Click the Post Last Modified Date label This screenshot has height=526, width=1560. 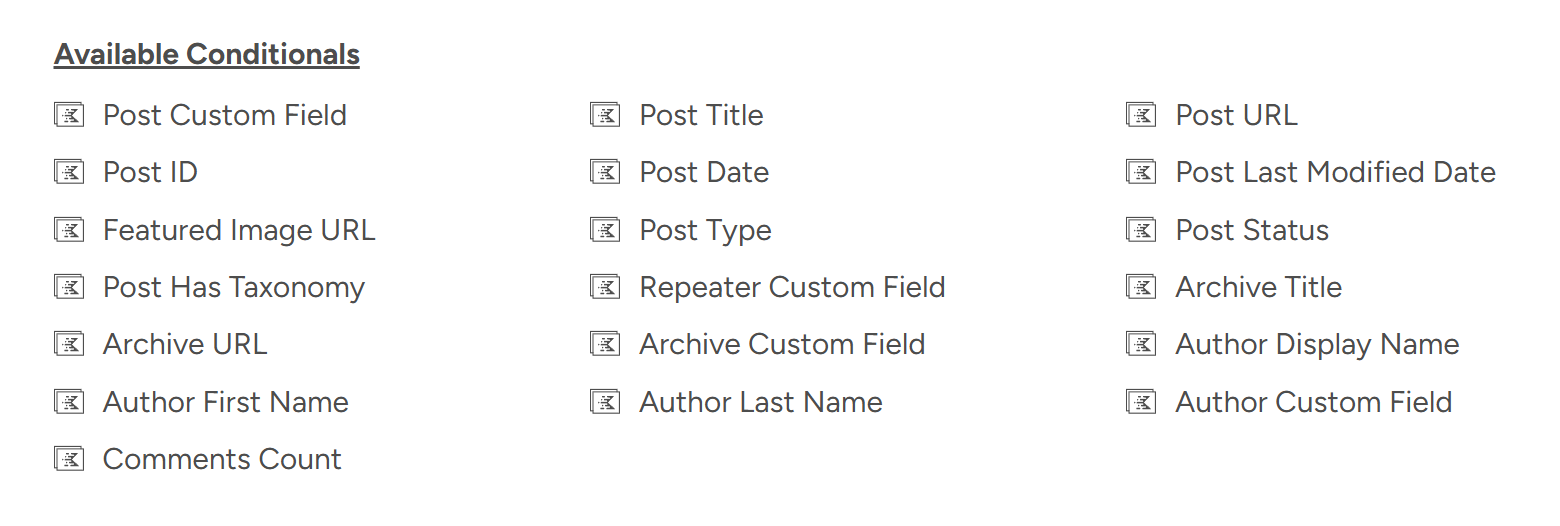1335,172
